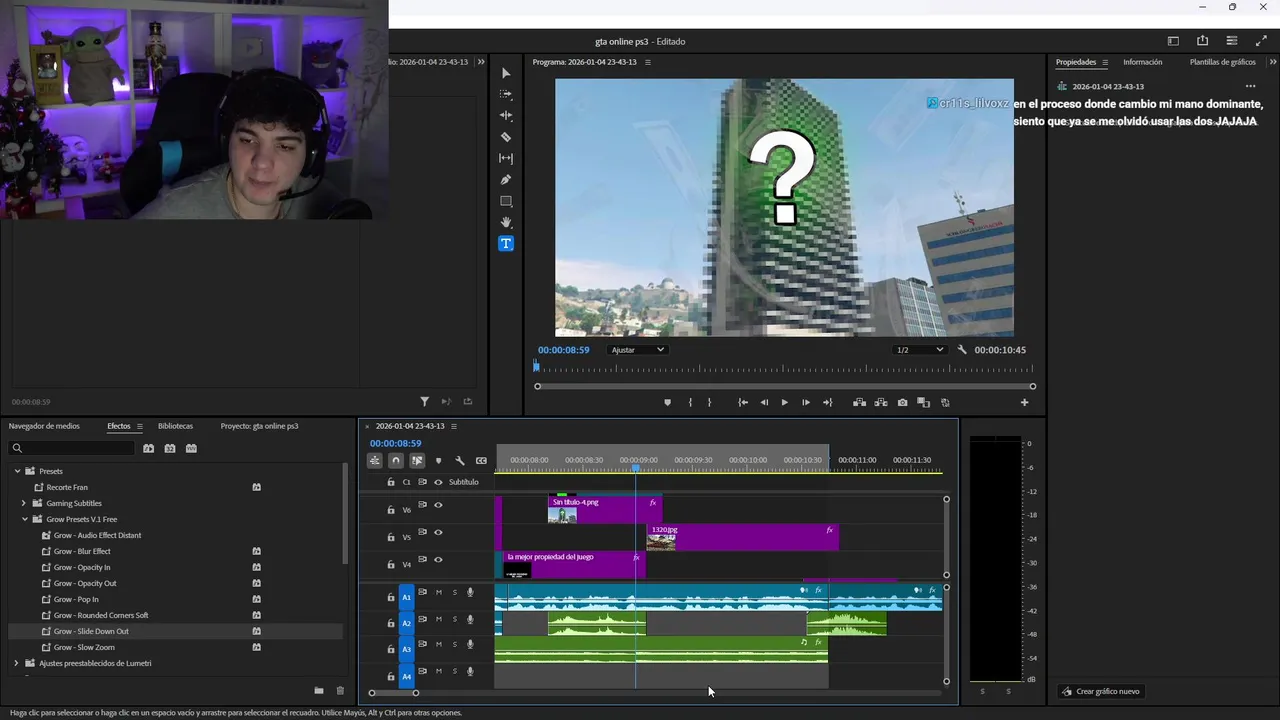The image size is (1280, 720).
Task: Hide the V5 track output
Action: tap(438, 532)
